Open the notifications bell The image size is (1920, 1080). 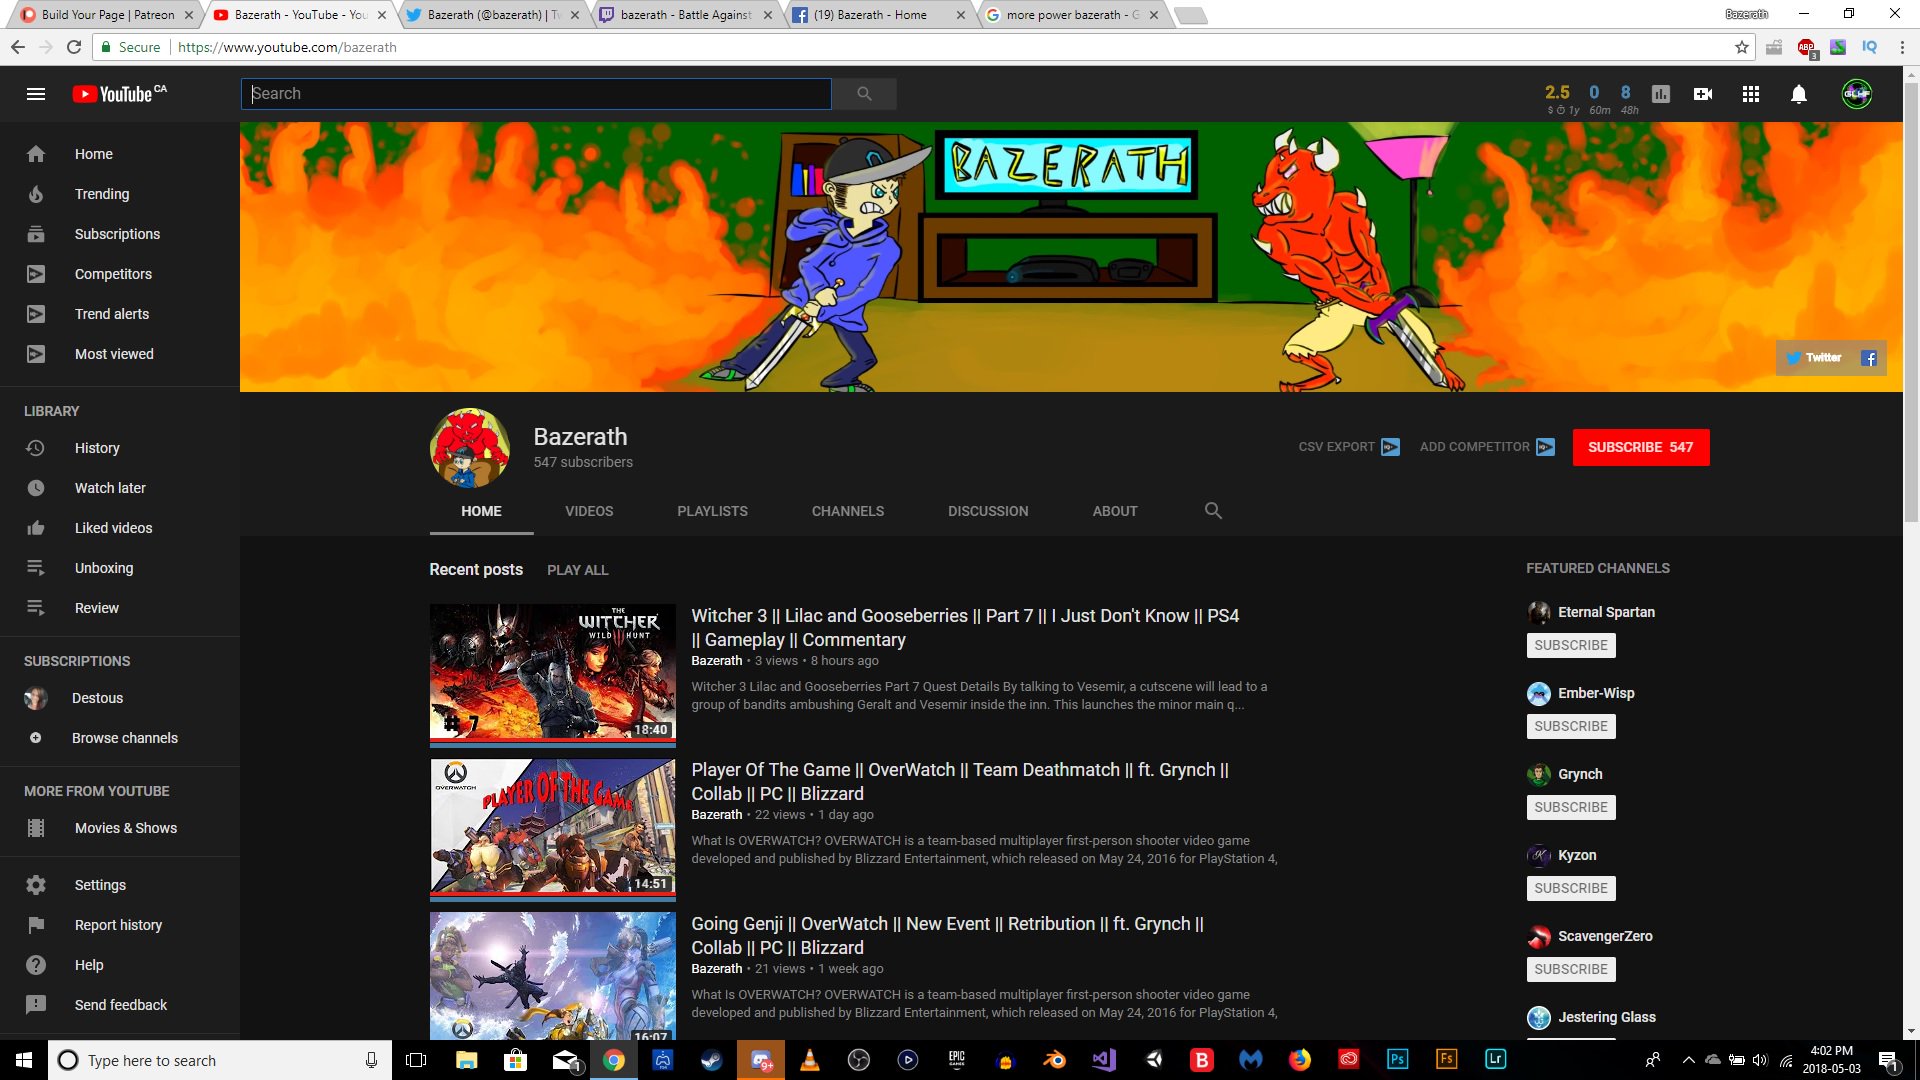(x=1799, y=94)
